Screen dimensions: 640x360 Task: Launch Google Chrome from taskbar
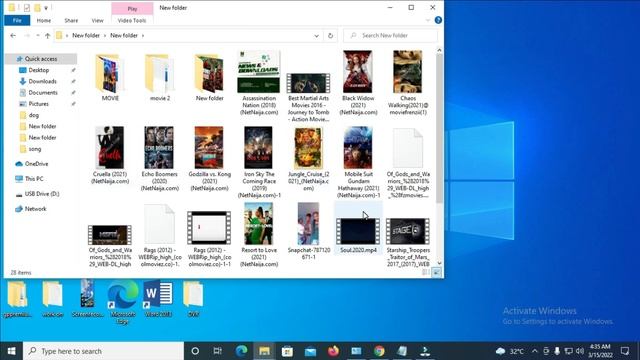pos(379,351)
